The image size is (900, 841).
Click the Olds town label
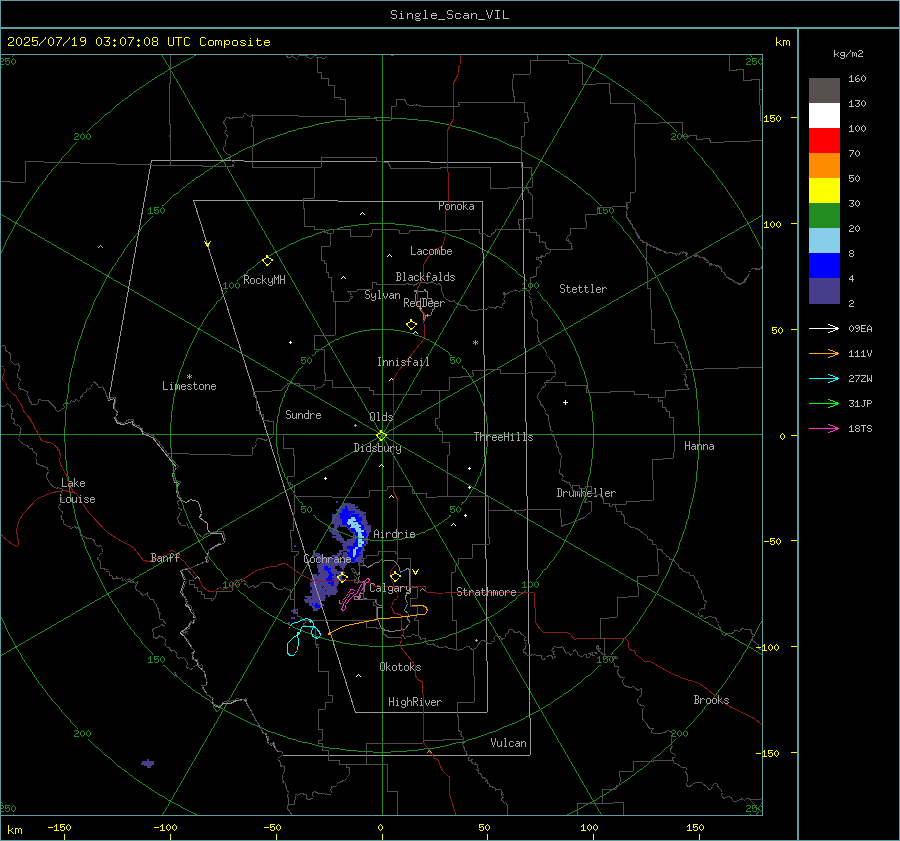click(381, 417)
